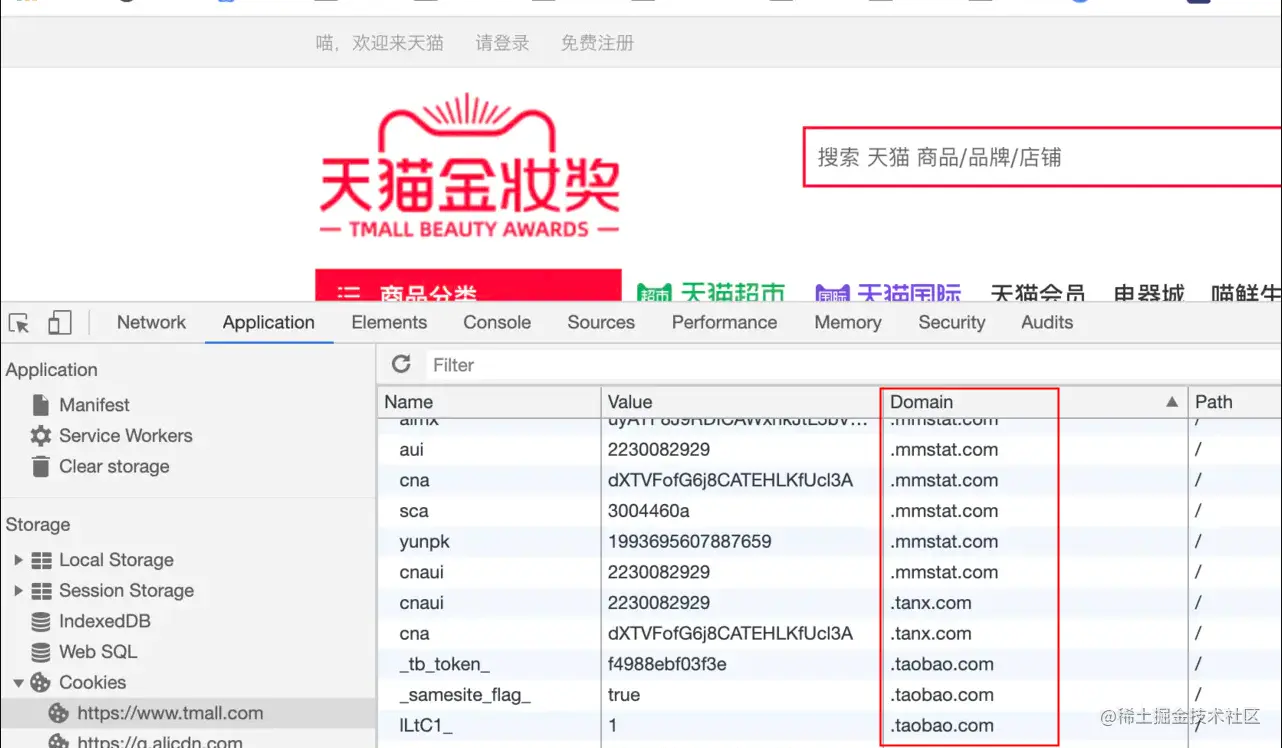Open the Performance tab

point(724,322)
